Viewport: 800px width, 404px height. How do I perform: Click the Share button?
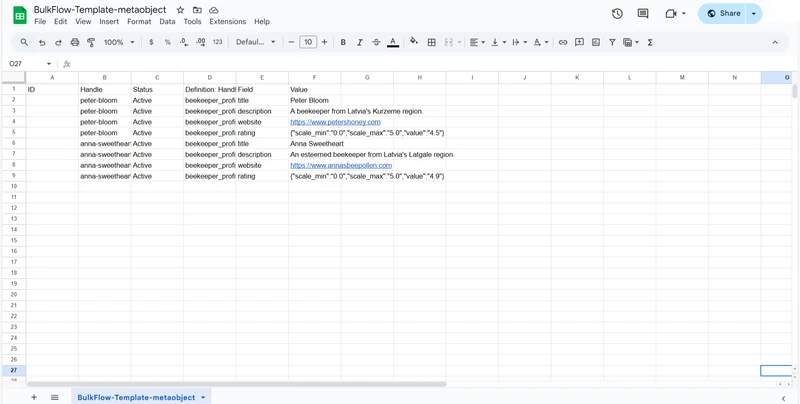(723, 14)
